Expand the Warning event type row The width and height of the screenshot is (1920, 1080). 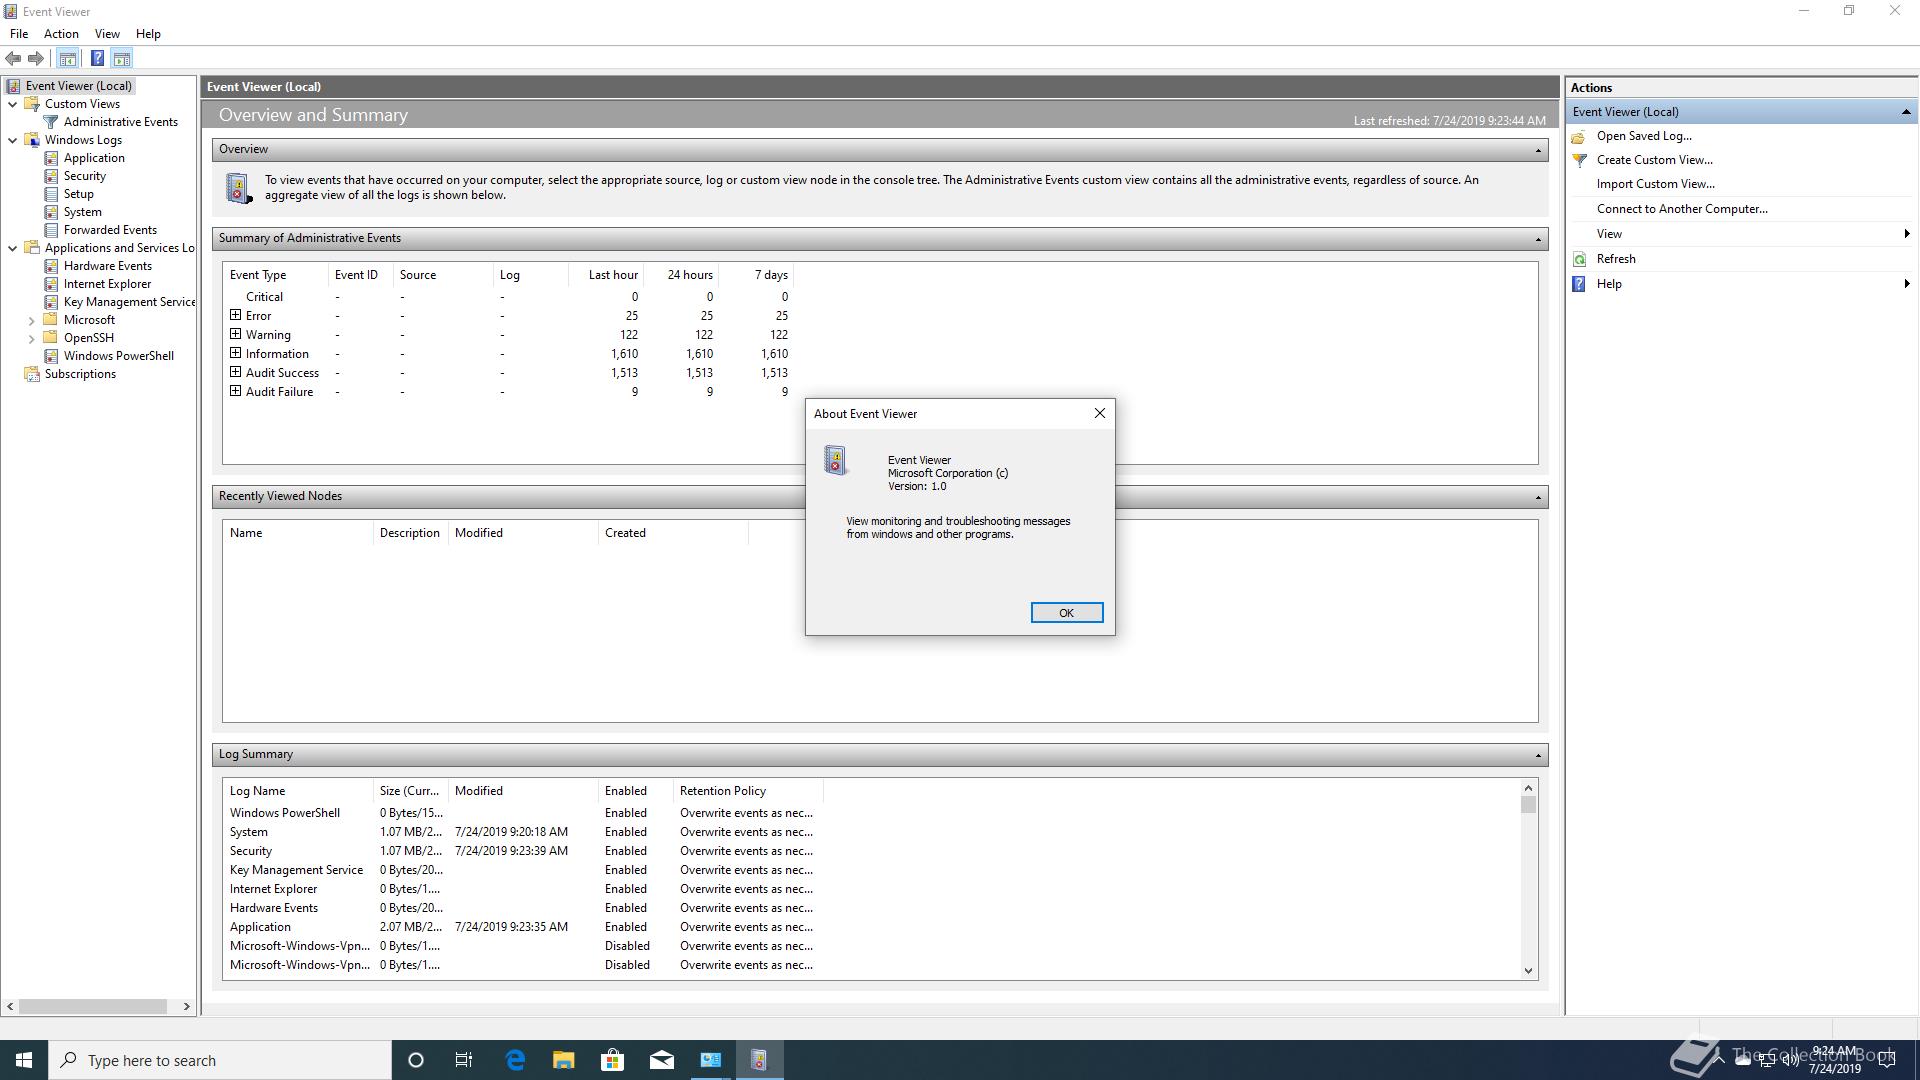coord(235,334)
